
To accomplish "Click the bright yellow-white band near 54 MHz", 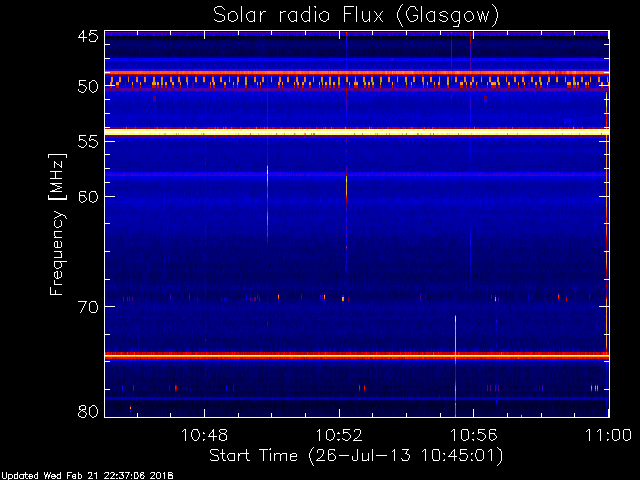I will pos(357,132).
